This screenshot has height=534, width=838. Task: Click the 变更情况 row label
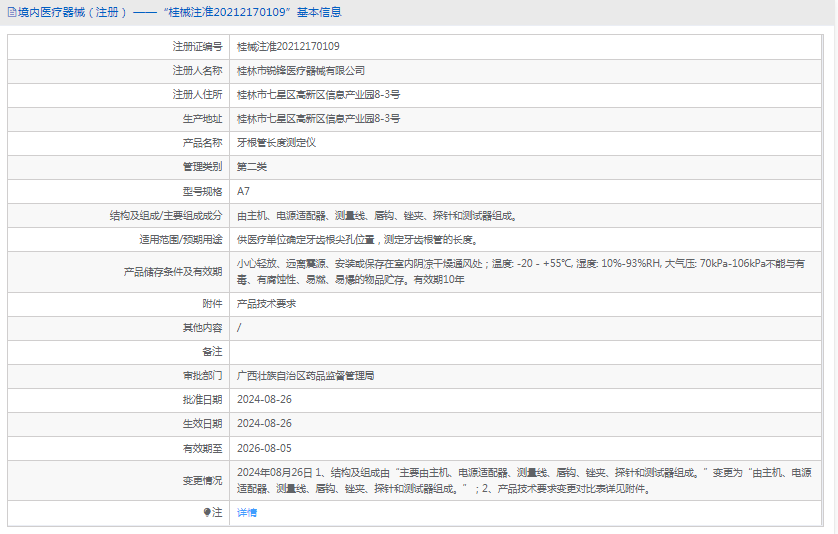point(202,481)
